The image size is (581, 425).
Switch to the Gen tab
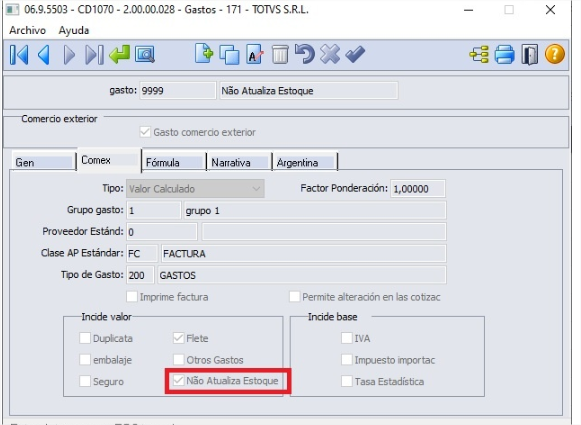[x=44, y=162]
